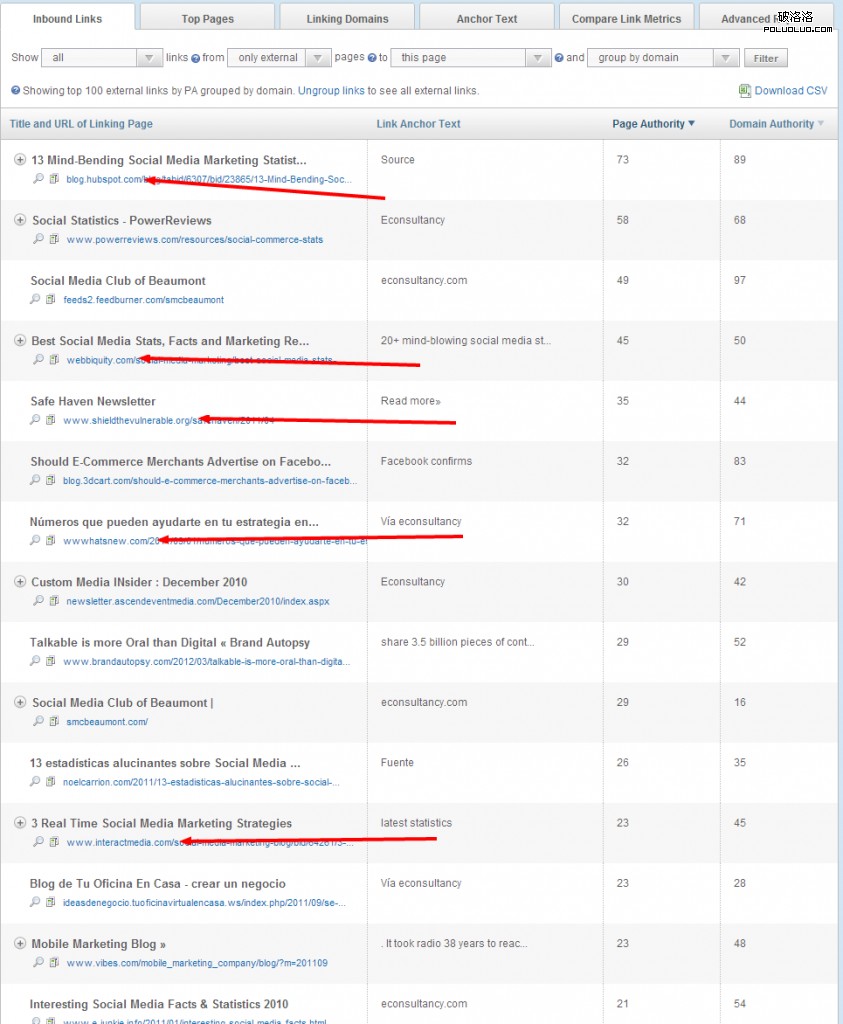Click page icon beside www.vibes.com URL
Image resolution: width=843 pixels, height=1024 pixels.
pos(55,962)
